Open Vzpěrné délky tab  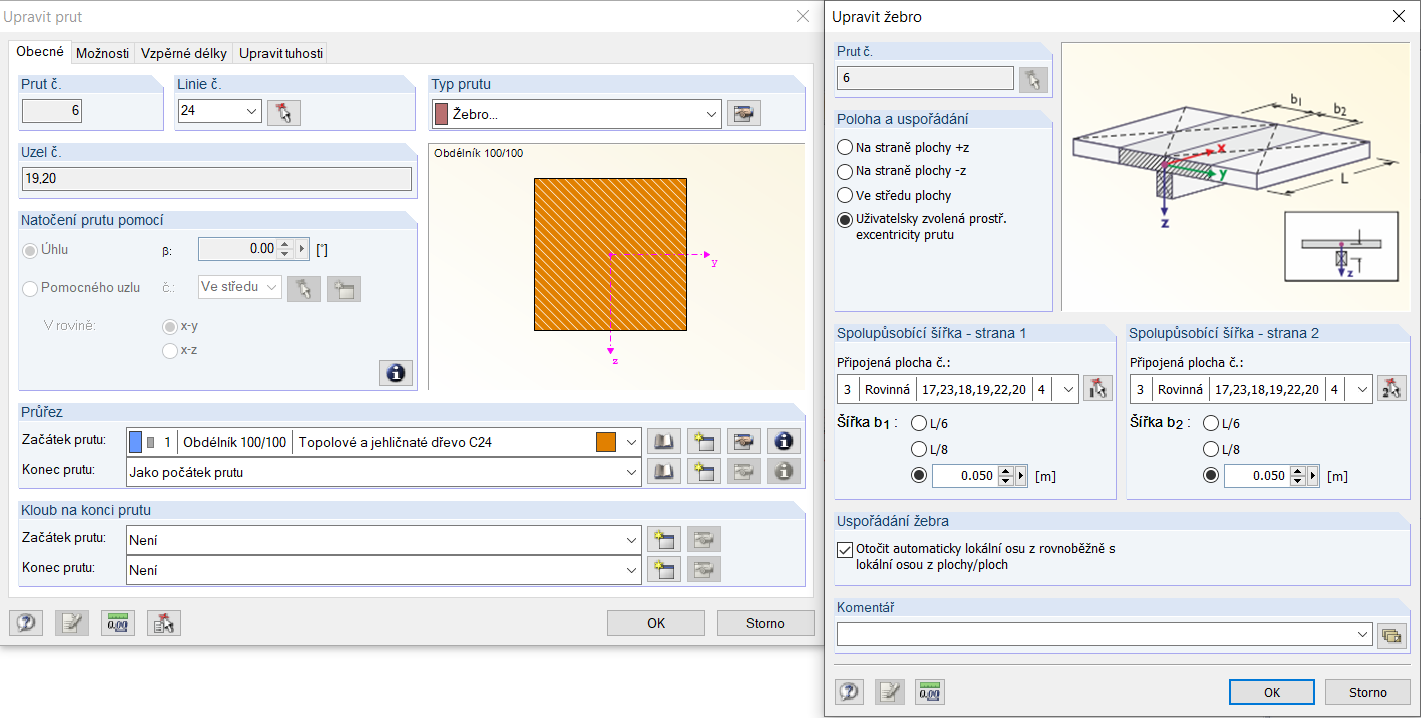point(184,54)
